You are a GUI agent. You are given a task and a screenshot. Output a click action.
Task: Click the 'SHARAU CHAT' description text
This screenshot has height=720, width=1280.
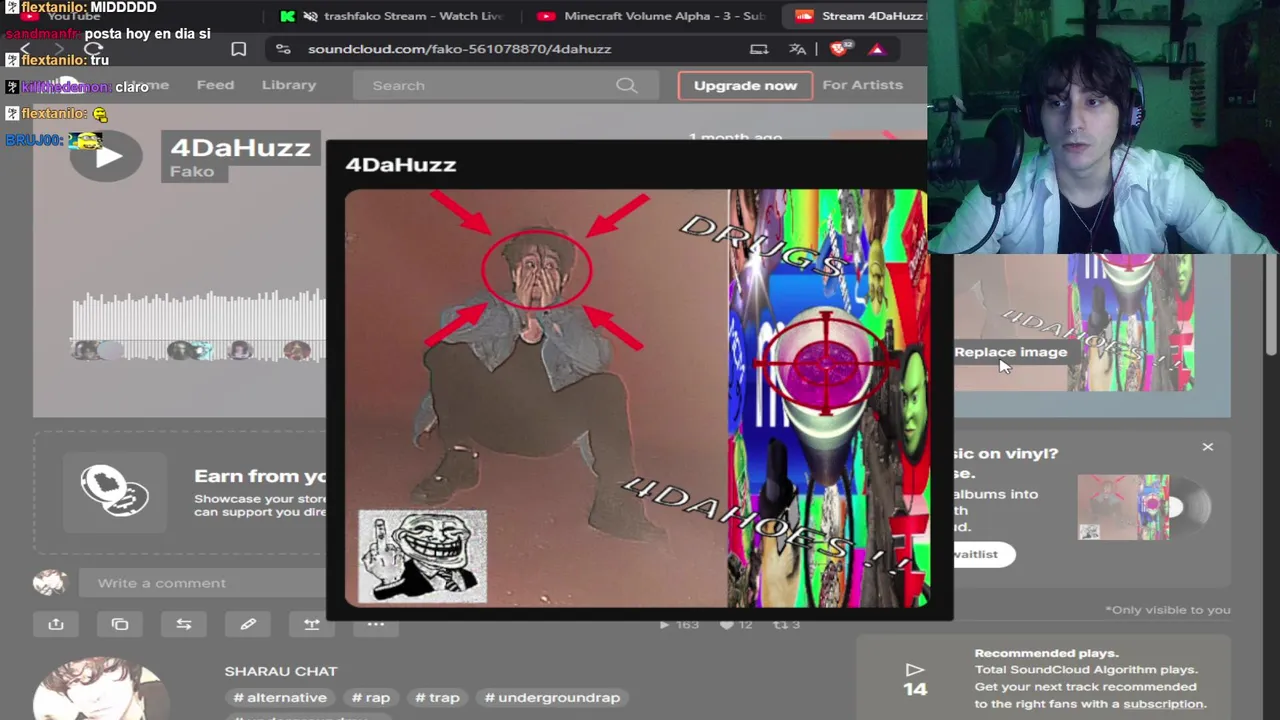(x=281, y=671)
